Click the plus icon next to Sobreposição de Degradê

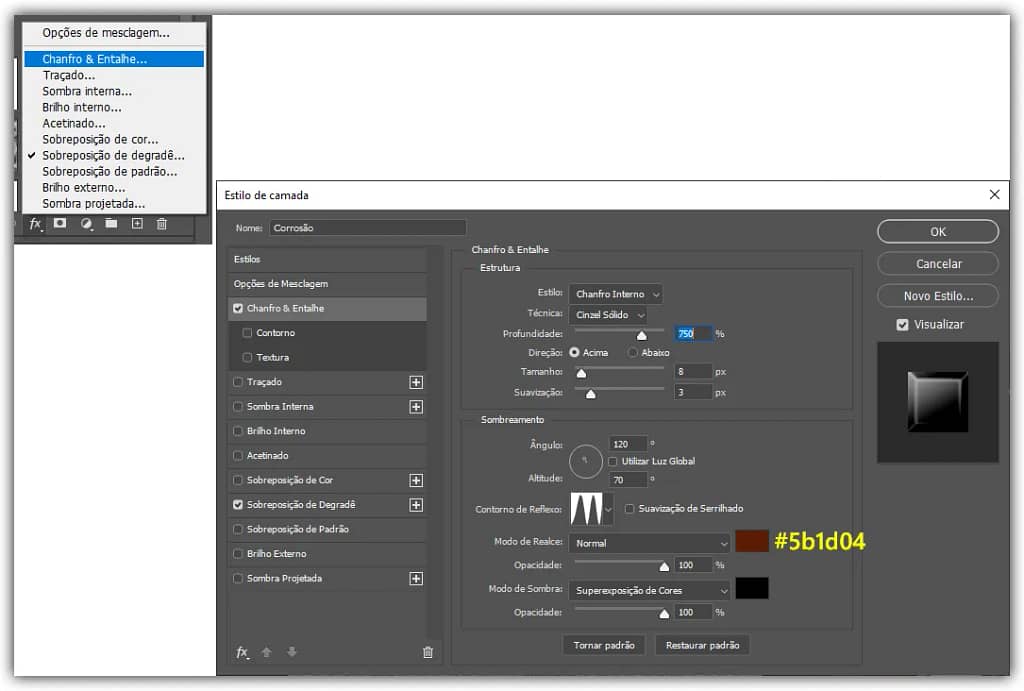point(416,505)
